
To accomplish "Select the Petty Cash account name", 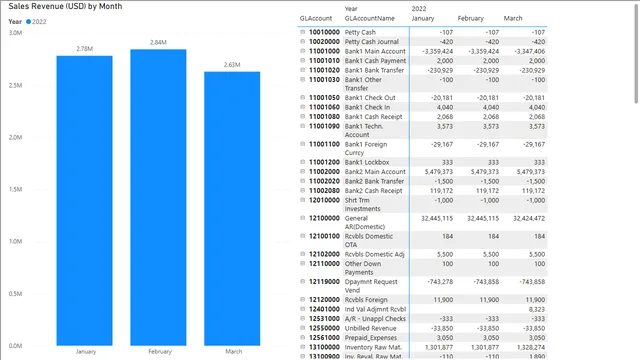I will pos(360,32).
